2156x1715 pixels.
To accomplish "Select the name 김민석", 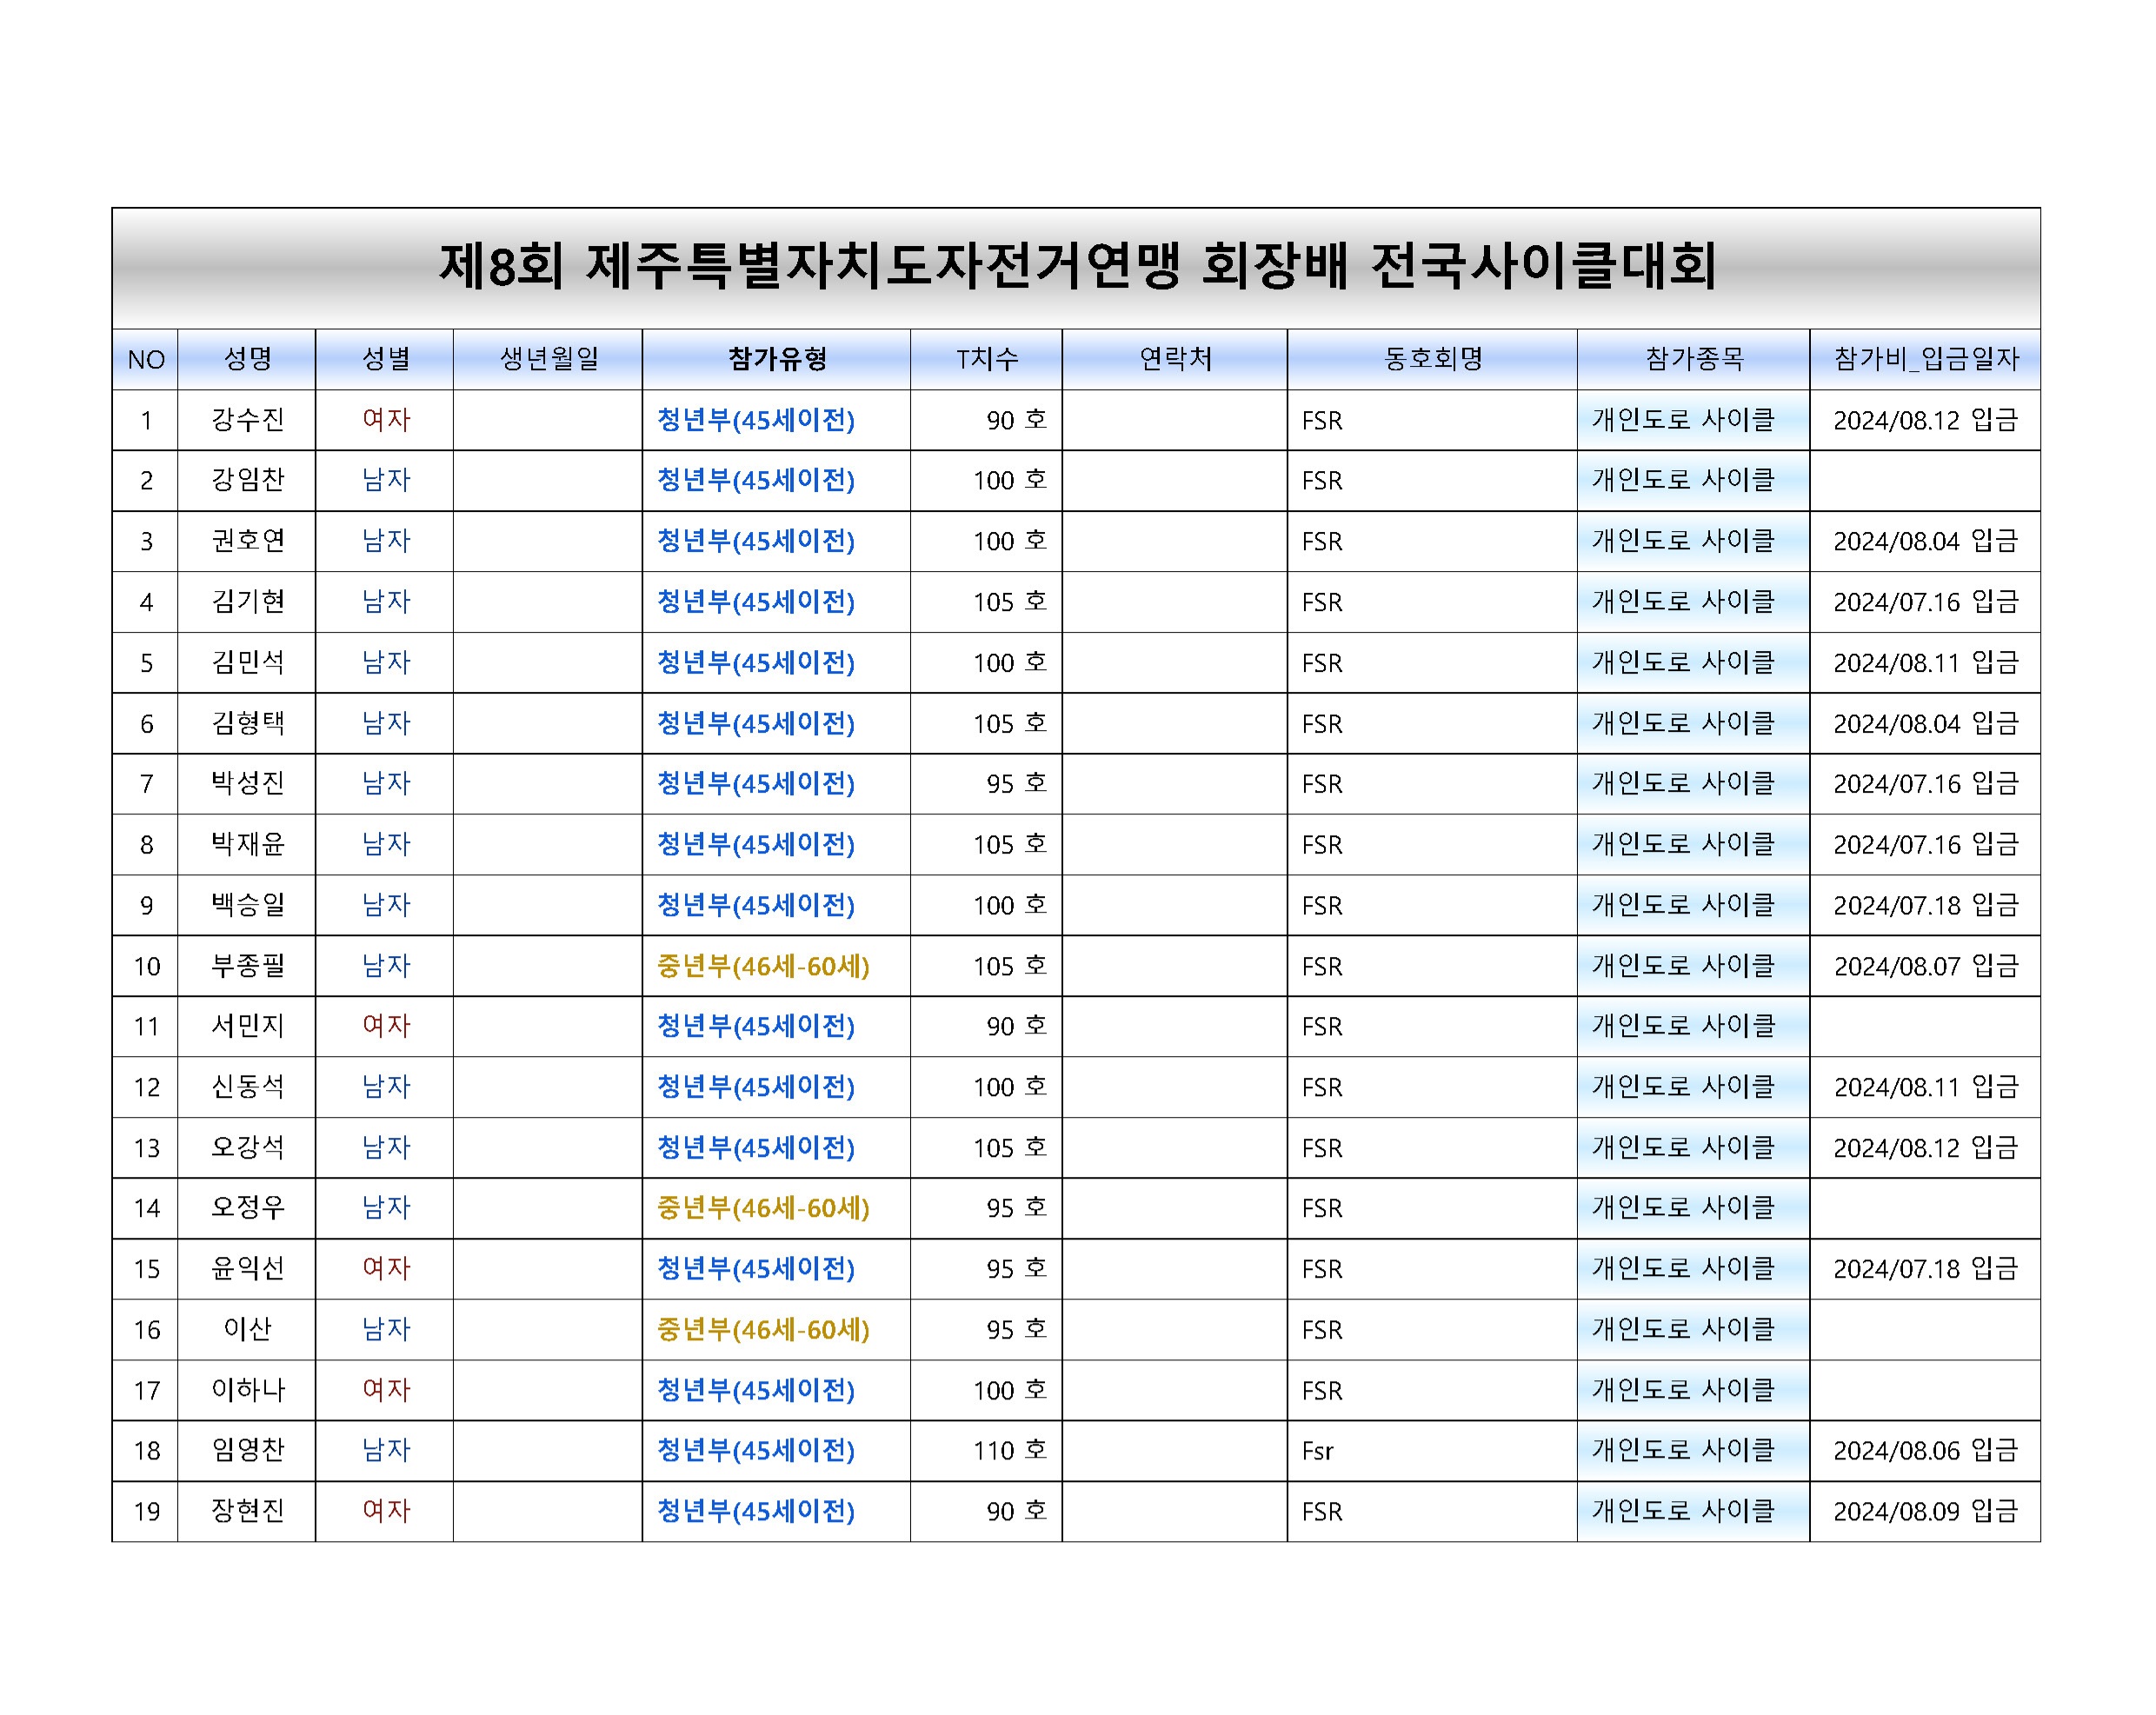I will [247, 663].
